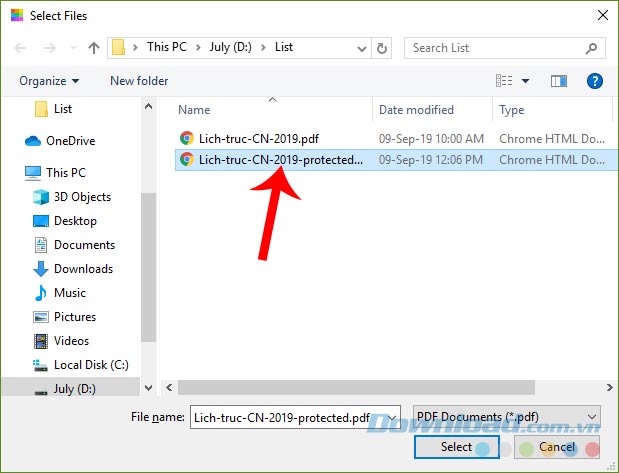Sort by Name column header
Viewport: 619px width, 473px height.
click(194, 110)
